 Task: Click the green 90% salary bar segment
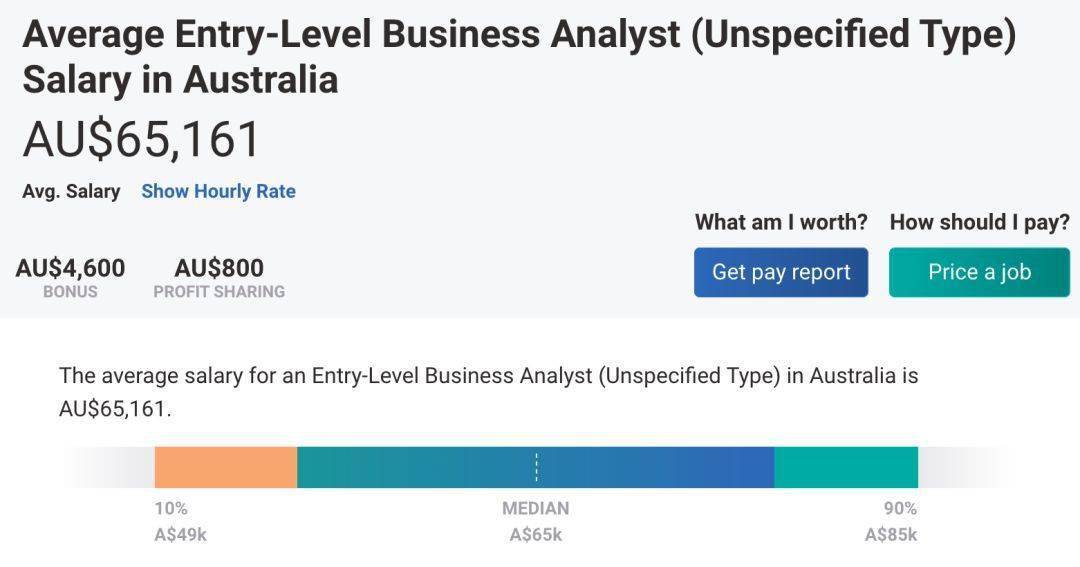(x=846, y=467)
